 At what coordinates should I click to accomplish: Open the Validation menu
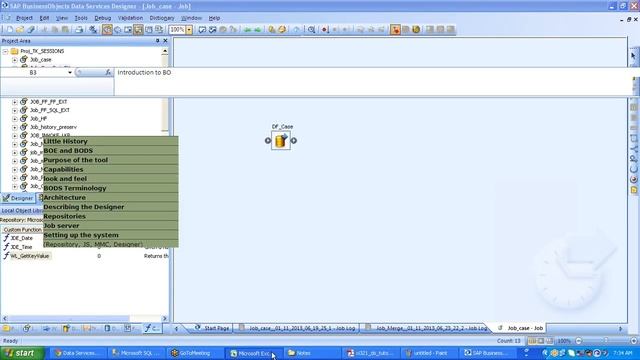[130, 18]
